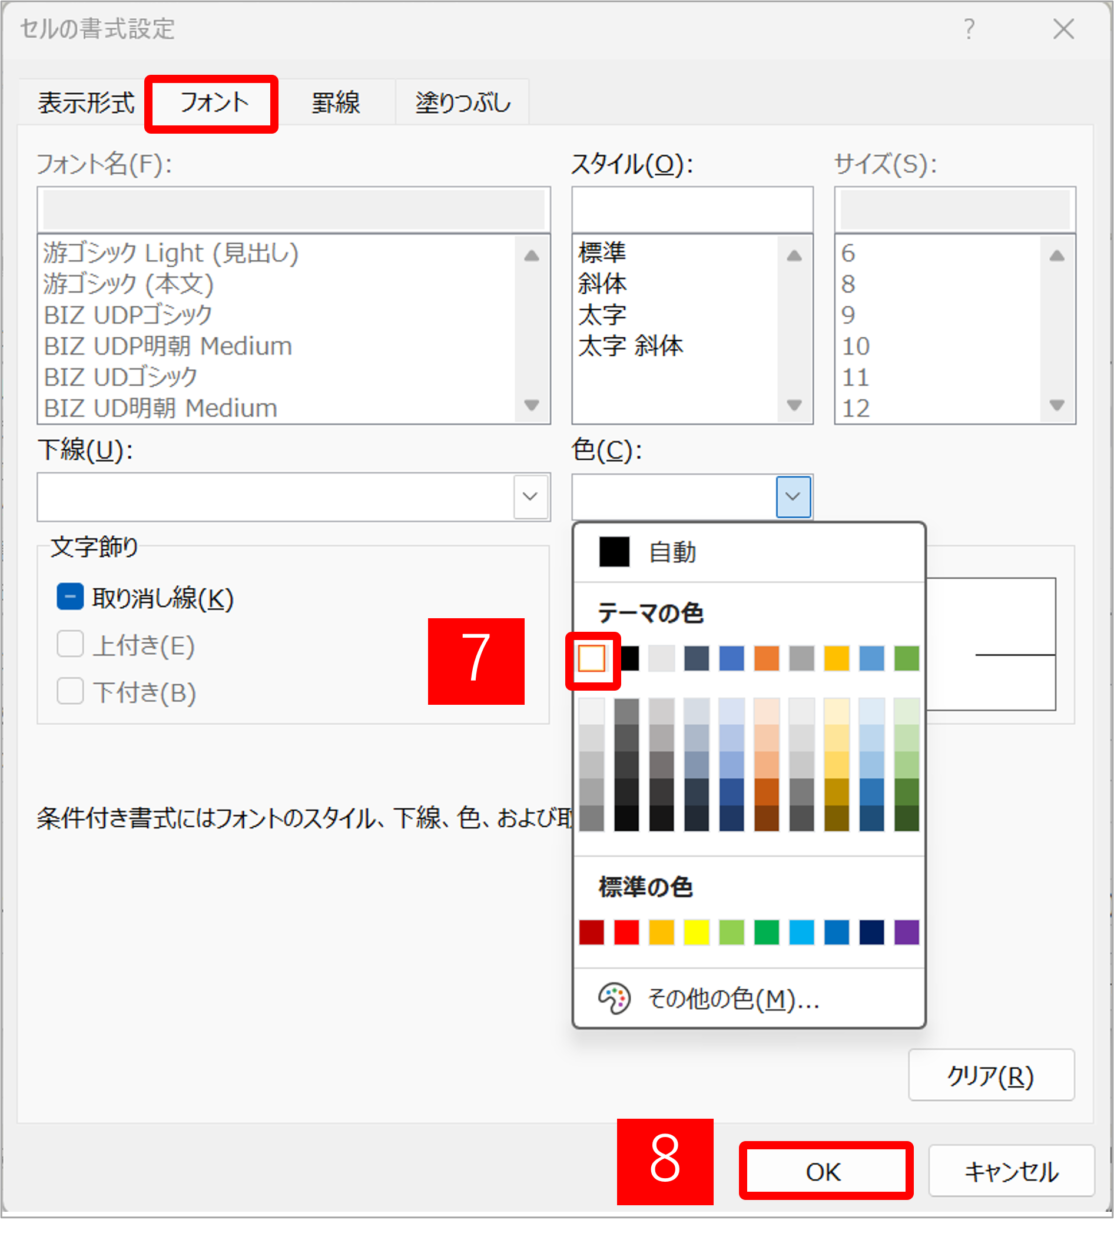Click size list scroll up arrow
This screenshot has height=1240, width=1114.
point(1057,256)
